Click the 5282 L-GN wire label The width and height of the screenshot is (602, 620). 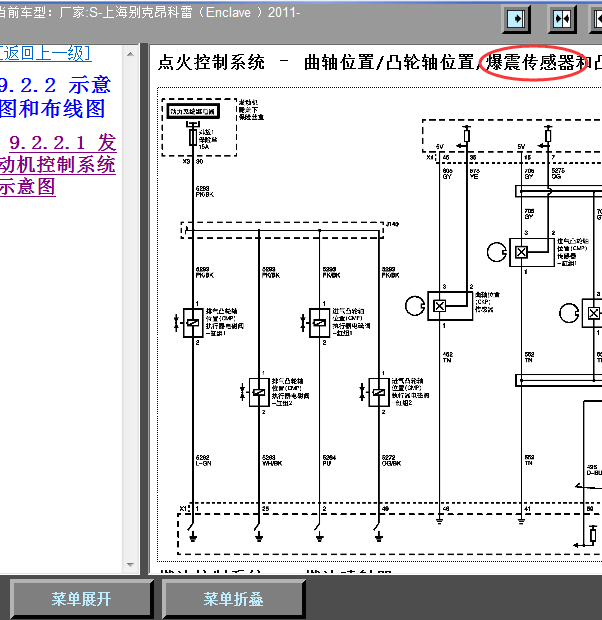pos(203,460)
